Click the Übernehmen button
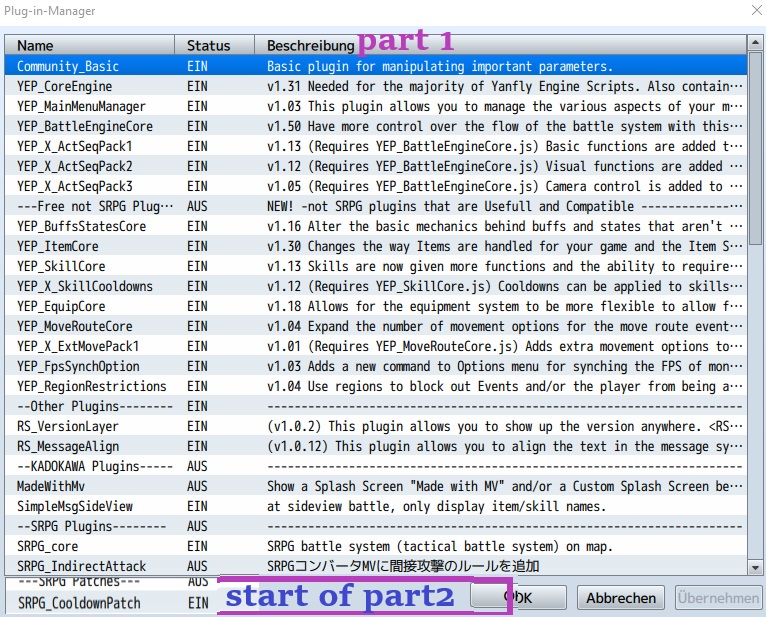The width and height of the screenshot is (766, 617). point(719,597)
